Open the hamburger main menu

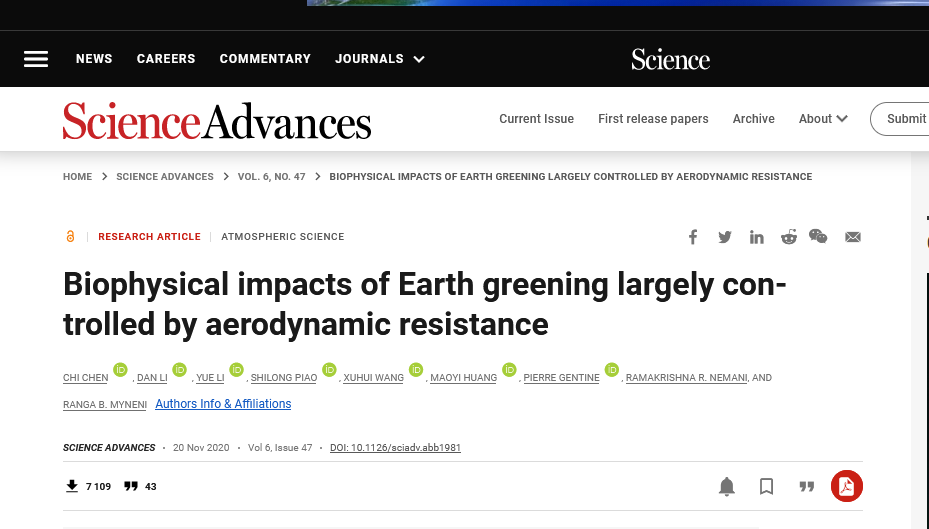(36, 59)
